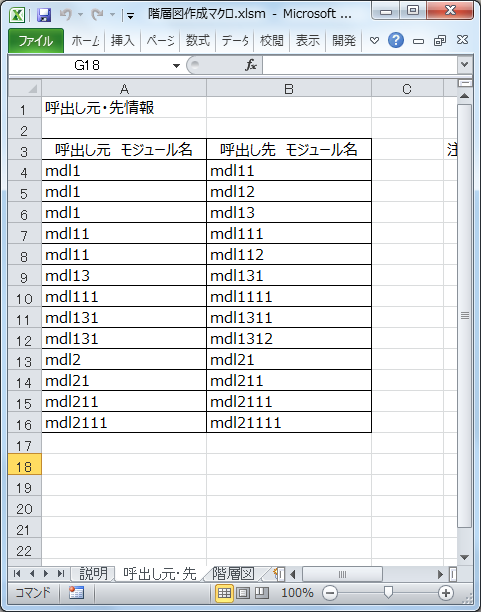Minimize the ribbon using heart-shaped arrow icon

pyautogui.click(x=374, y=41)
